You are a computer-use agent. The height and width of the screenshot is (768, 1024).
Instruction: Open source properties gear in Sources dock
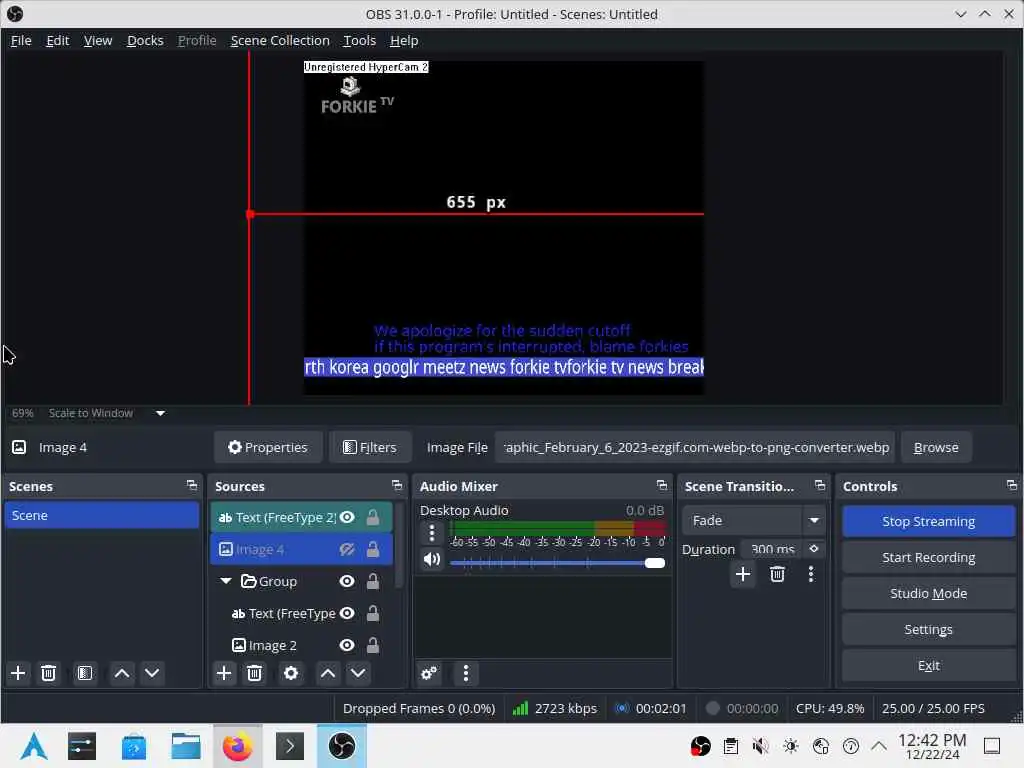pyautogui.click(x=291, y=673)
